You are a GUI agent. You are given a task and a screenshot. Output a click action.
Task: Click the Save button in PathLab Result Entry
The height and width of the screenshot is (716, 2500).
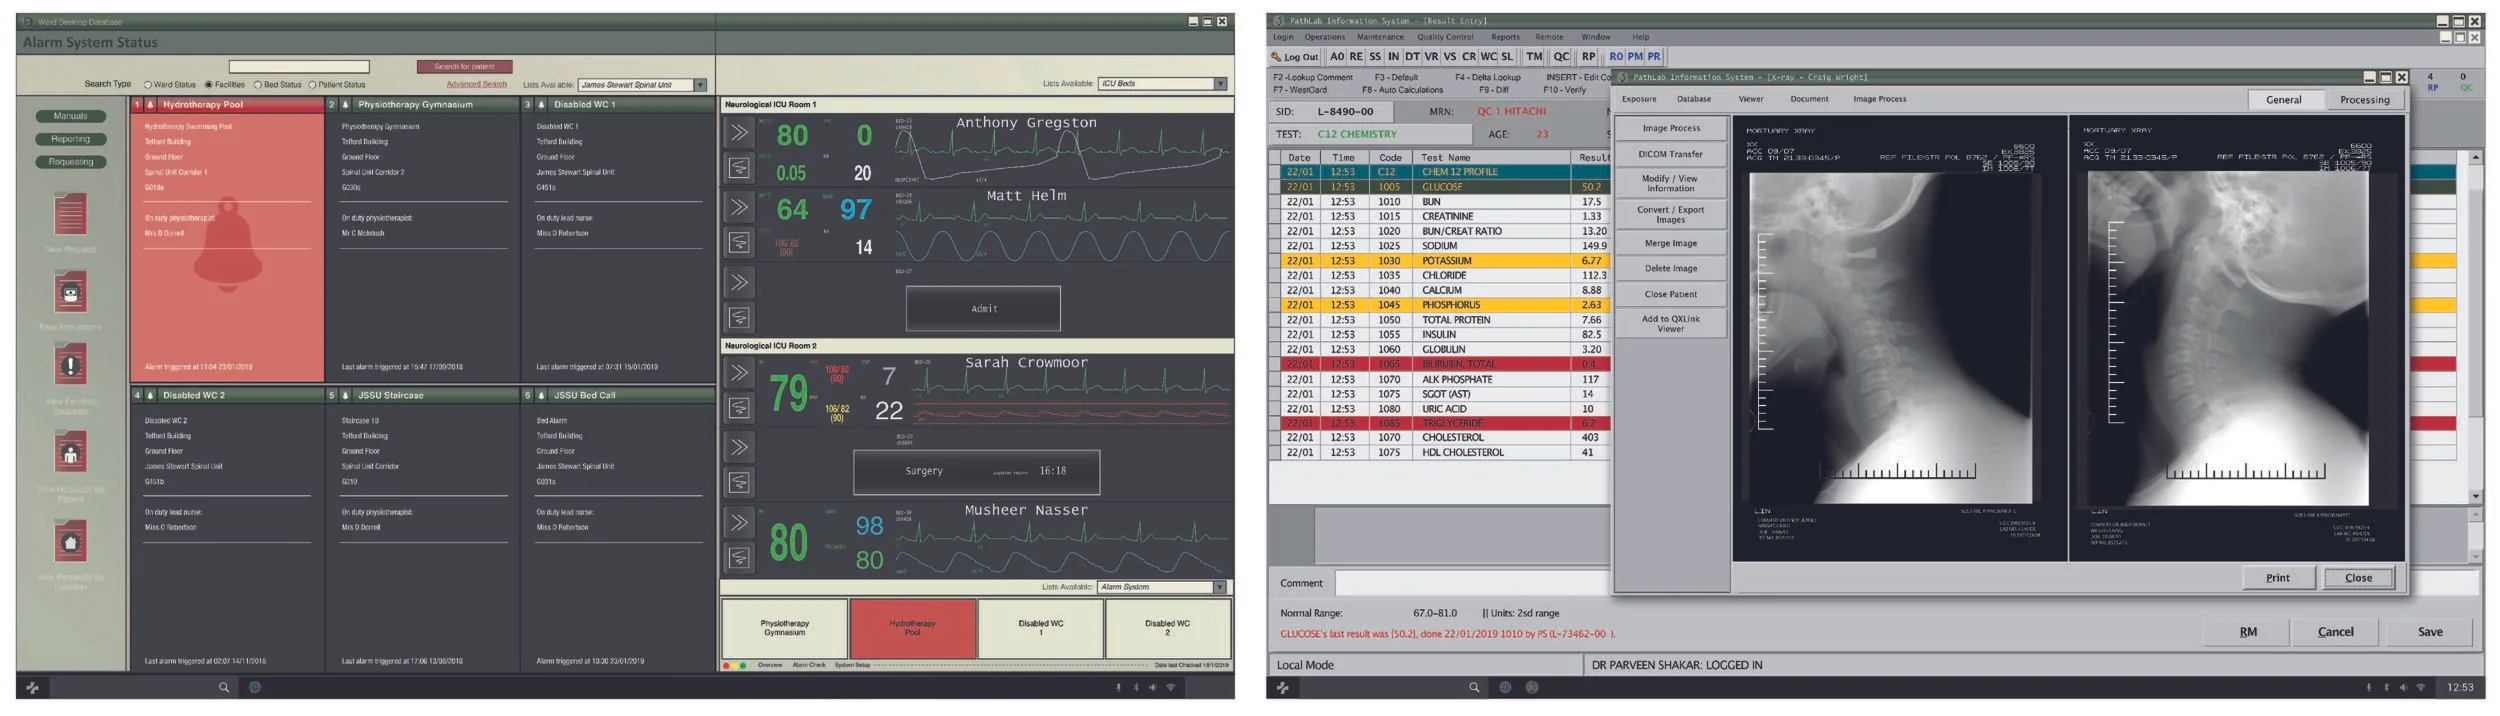2430,632
